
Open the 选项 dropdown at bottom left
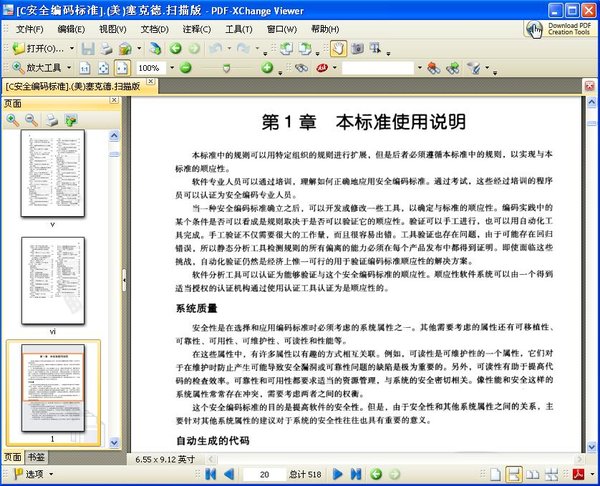pos(50,474)
